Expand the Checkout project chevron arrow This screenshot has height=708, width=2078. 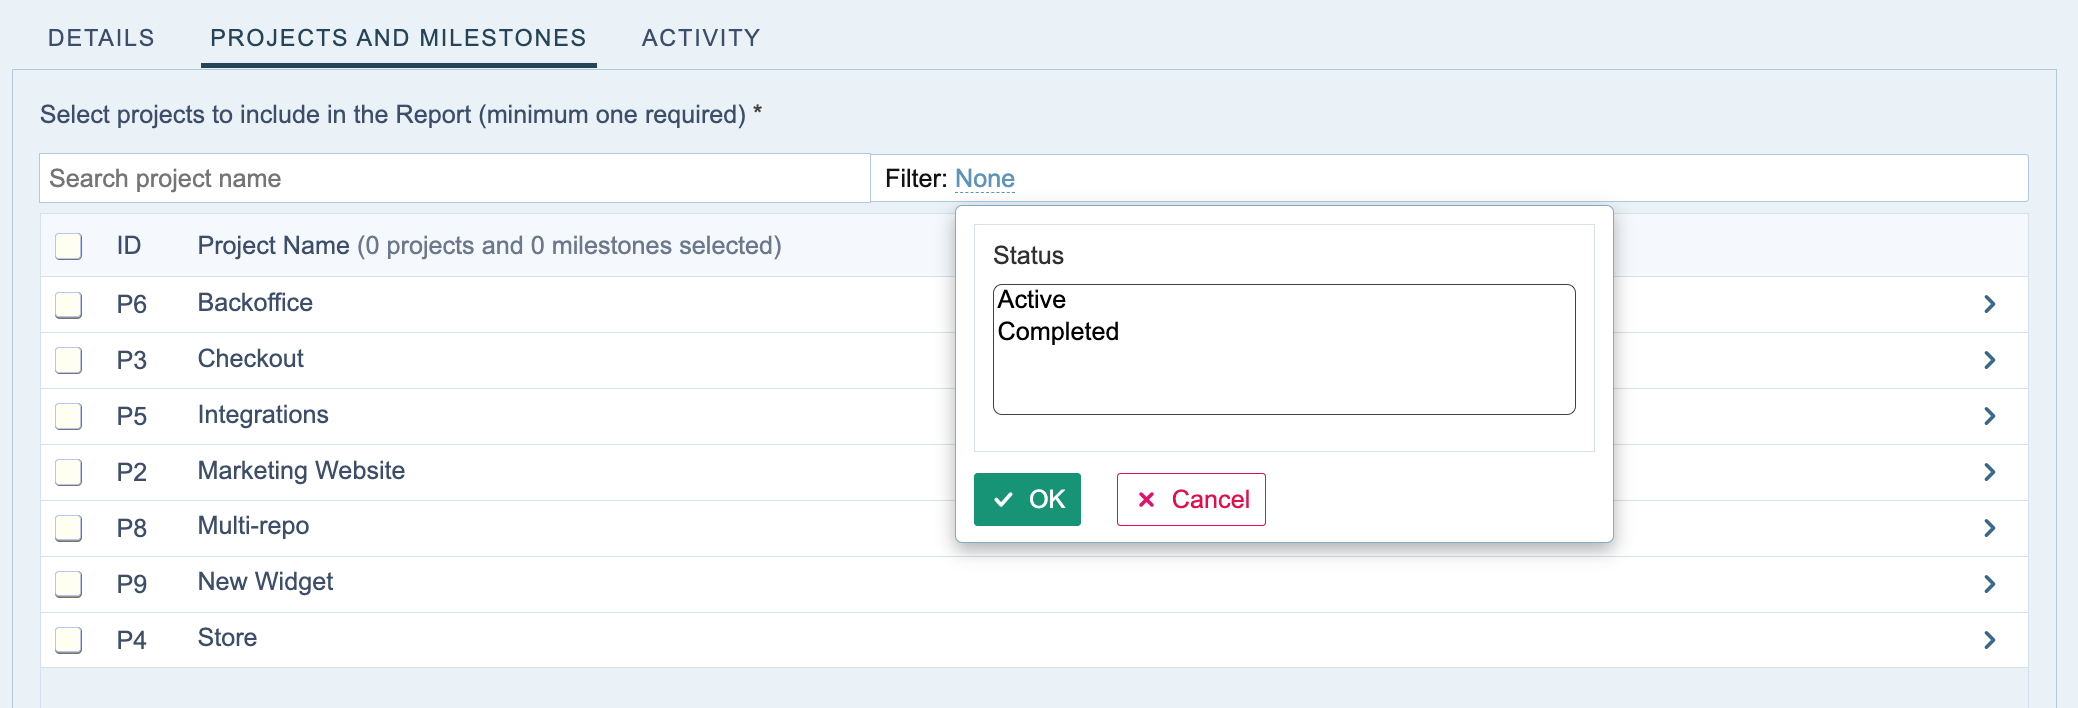point(1989,360)
